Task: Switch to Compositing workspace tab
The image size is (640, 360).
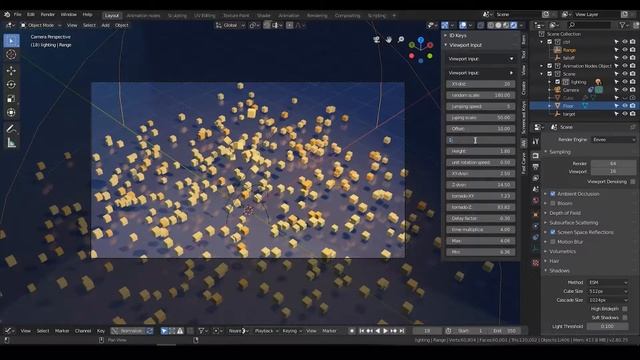Action: (347, 16)
